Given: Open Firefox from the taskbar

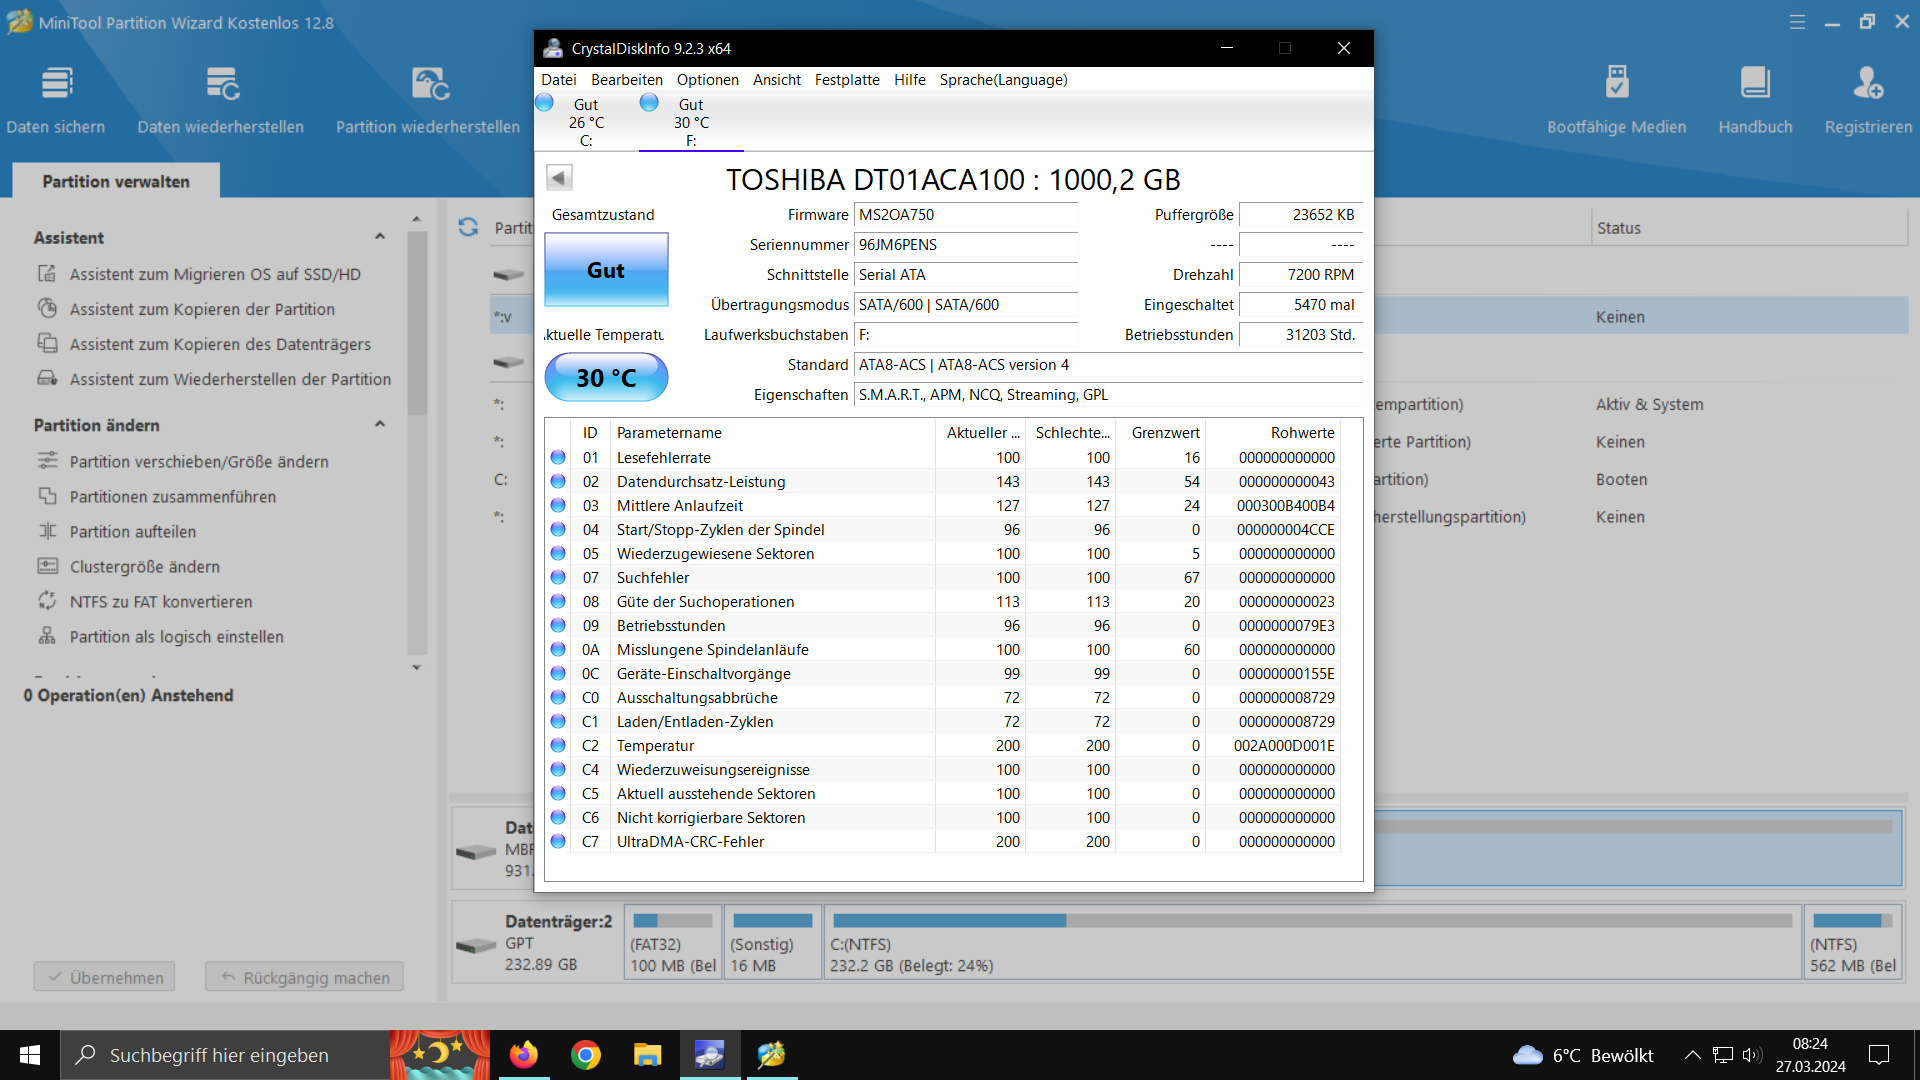Looking at the screenshot, I should point(523,1055).
